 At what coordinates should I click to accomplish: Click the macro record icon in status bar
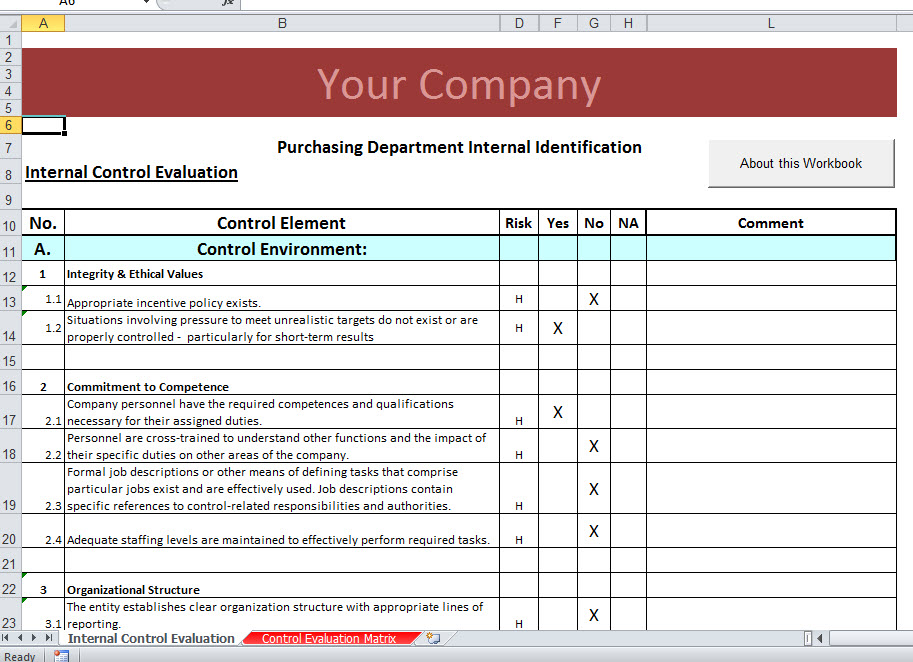click(x=62, y=656)
